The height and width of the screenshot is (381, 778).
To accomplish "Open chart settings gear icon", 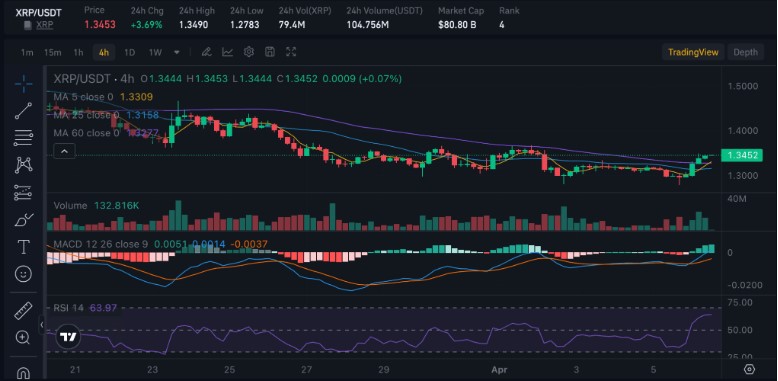I will [x=249, y=52].
